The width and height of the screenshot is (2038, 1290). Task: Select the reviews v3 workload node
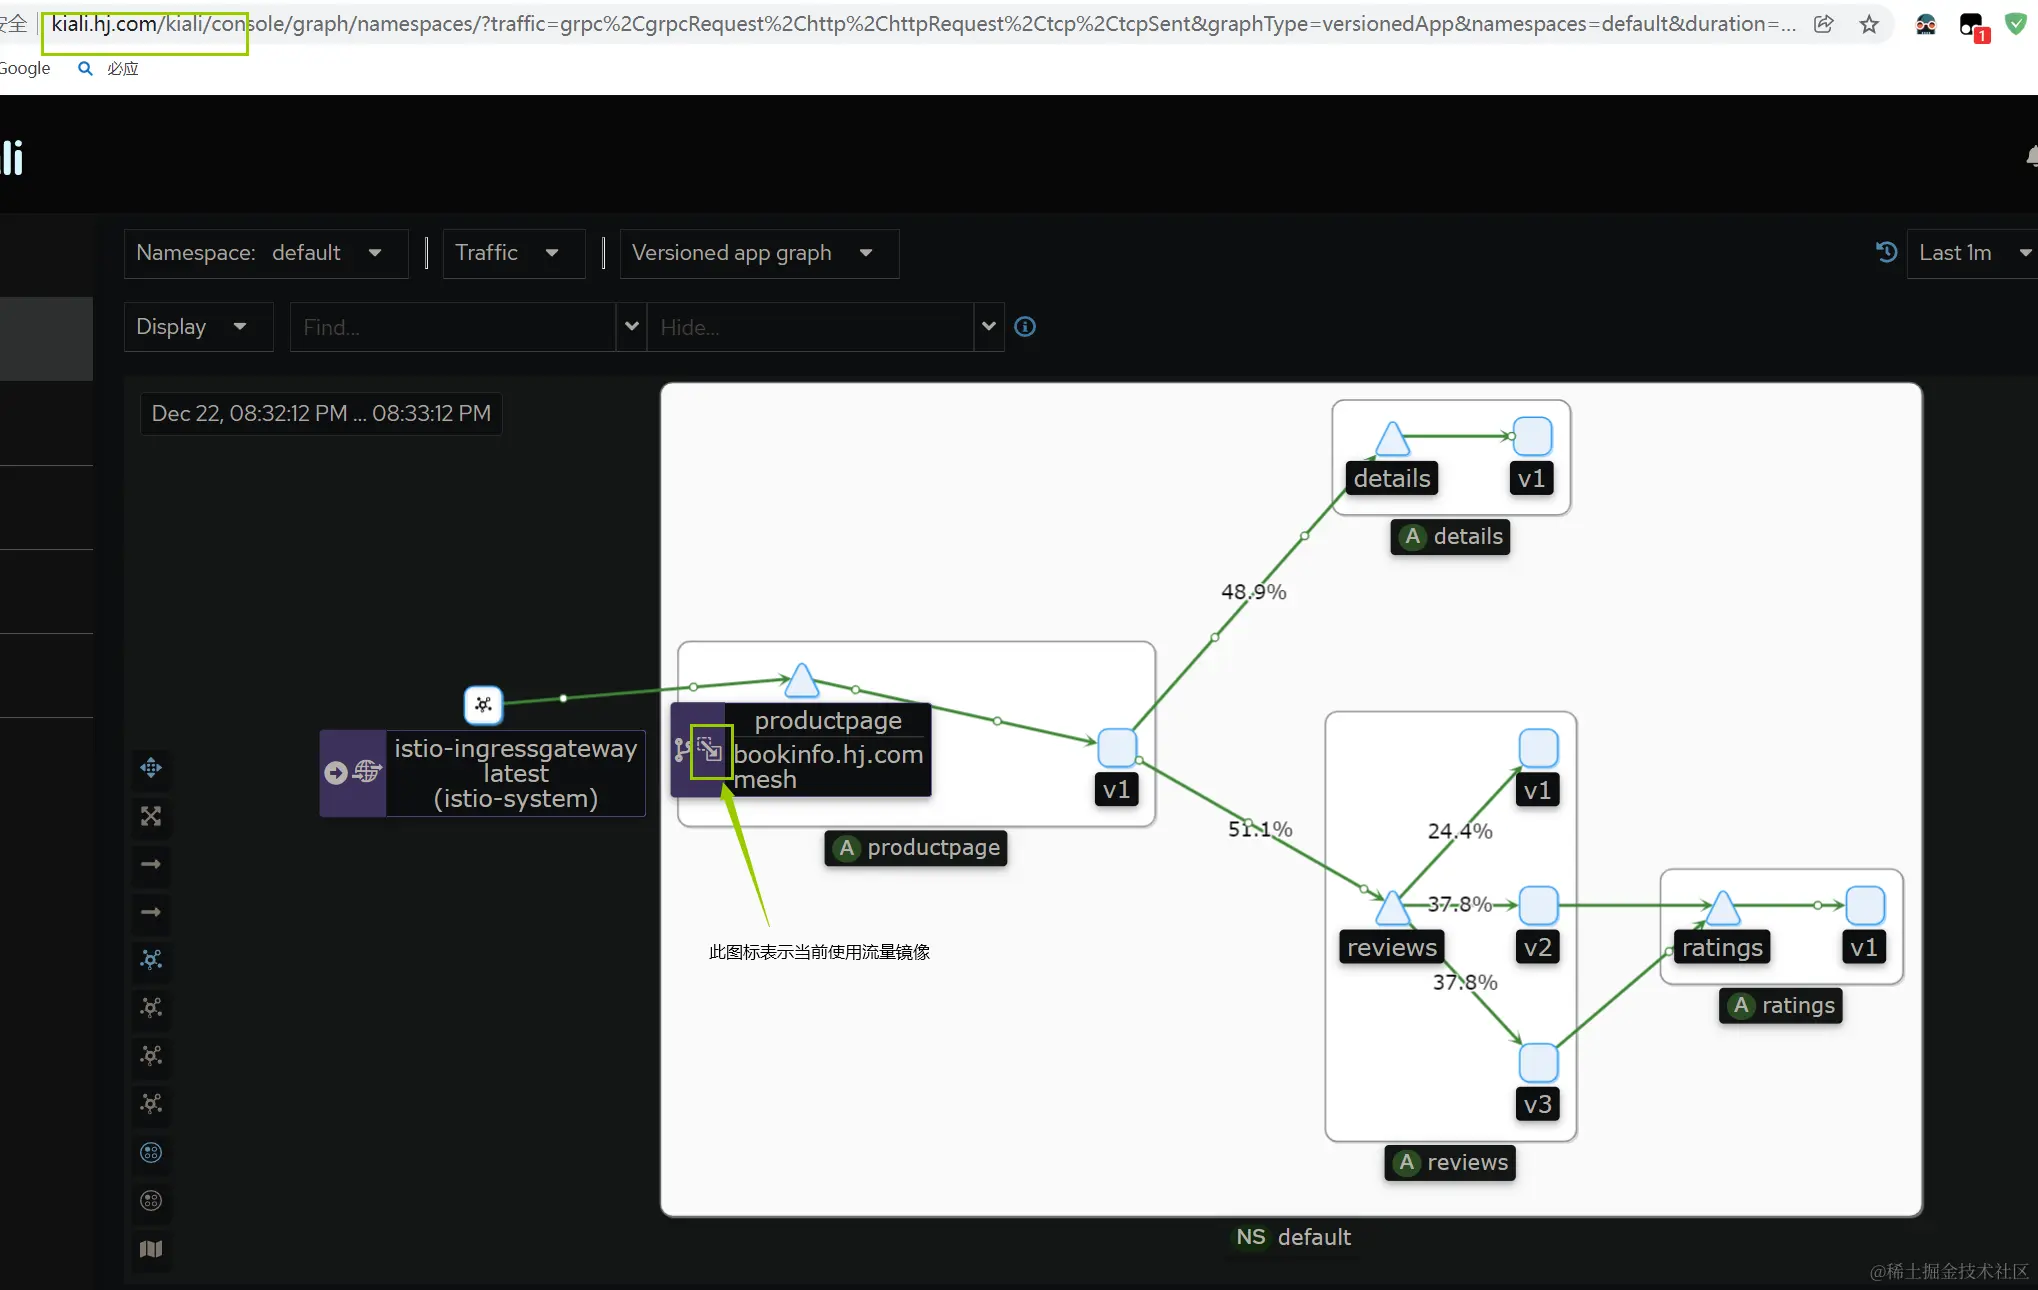(x=1538, y=1063)
